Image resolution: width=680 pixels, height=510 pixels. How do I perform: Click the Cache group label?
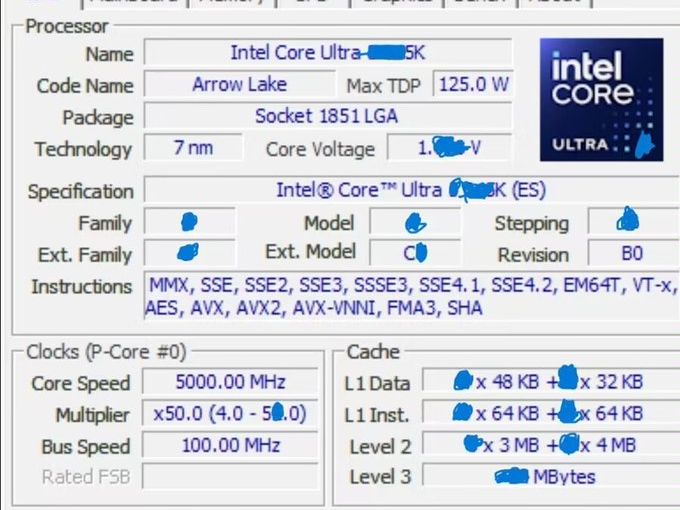(x=373, y=352)
